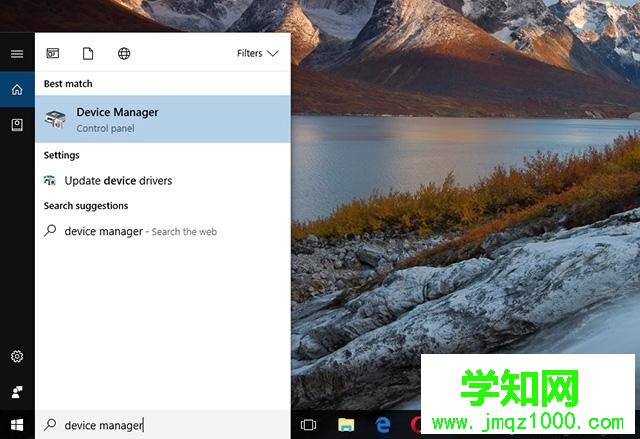Select the Home icon in sidebar
Viewport: 640px width, 439px height.
coord(17,89)
